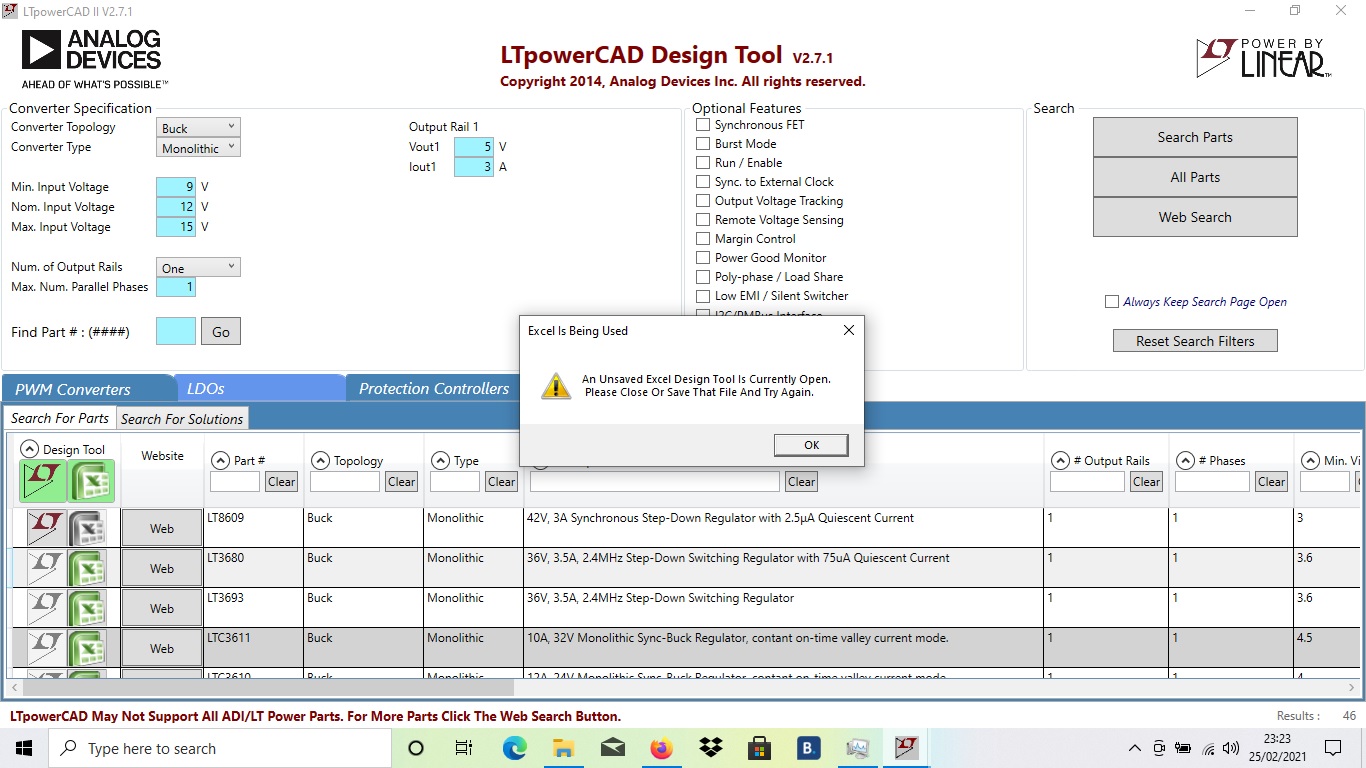Screen dimensions: 1366x768
Task: Open the notification center icon
Action: click(x=1332, y=748)
